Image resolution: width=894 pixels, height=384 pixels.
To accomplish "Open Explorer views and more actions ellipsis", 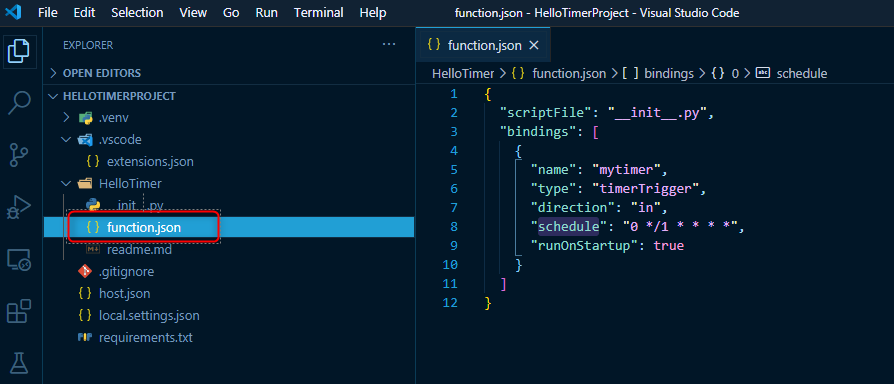I will click(389, 44).
